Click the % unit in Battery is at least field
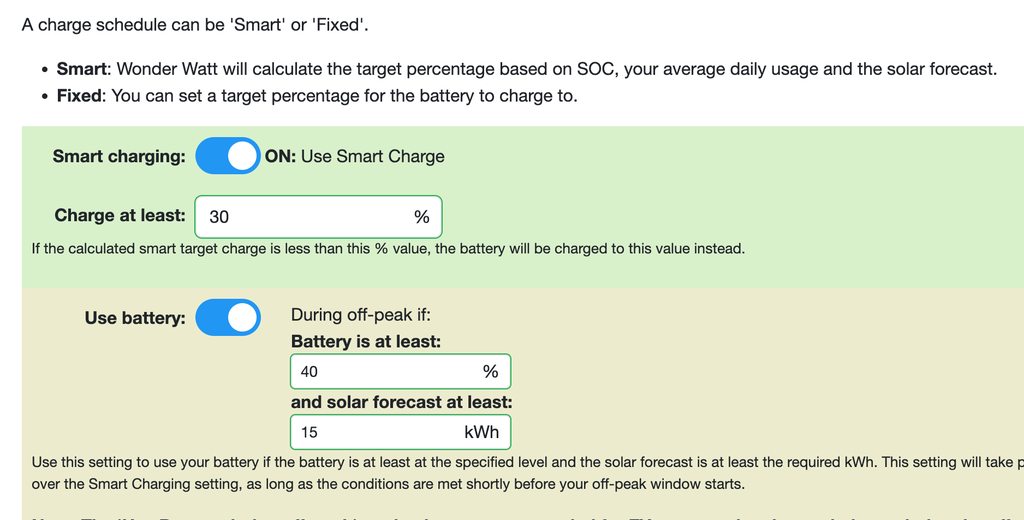The height and width of the screenshot is (520, 1024). [x=490, y=372]
